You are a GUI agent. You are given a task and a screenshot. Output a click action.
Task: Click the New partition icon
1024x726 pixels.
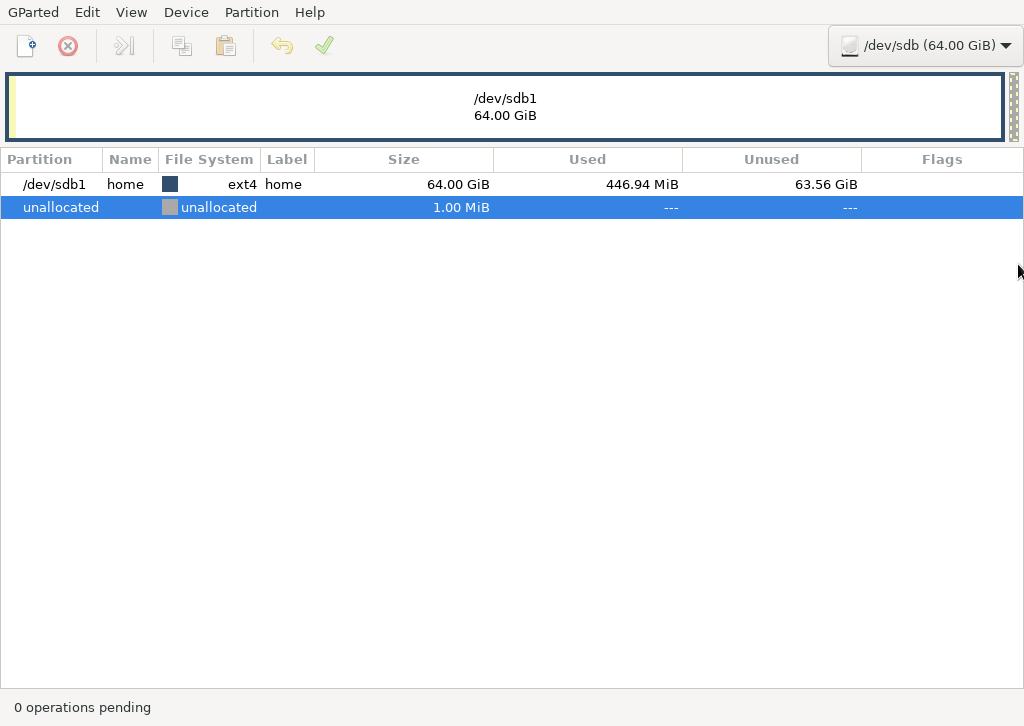click(x=26, y=46)
